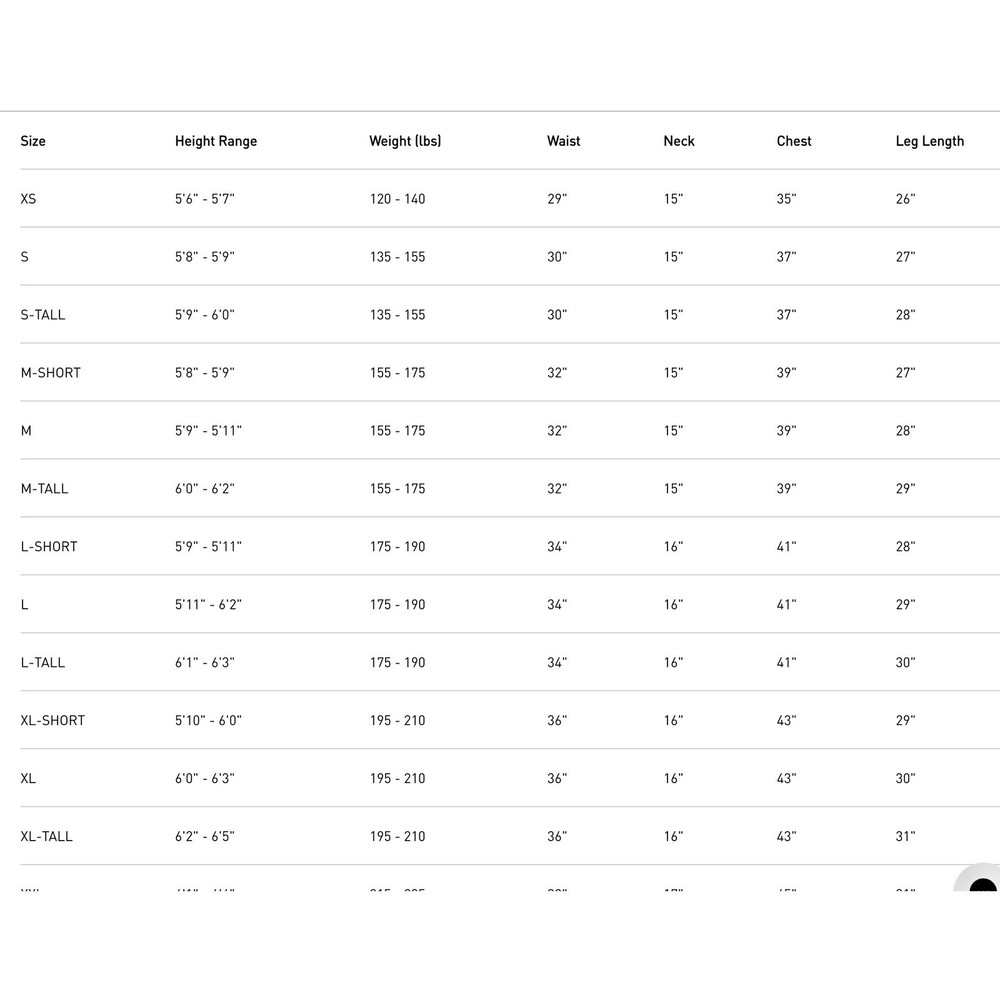Select the XS size row label
This screenshot has width=1000, height=1000.
(28, 199)
